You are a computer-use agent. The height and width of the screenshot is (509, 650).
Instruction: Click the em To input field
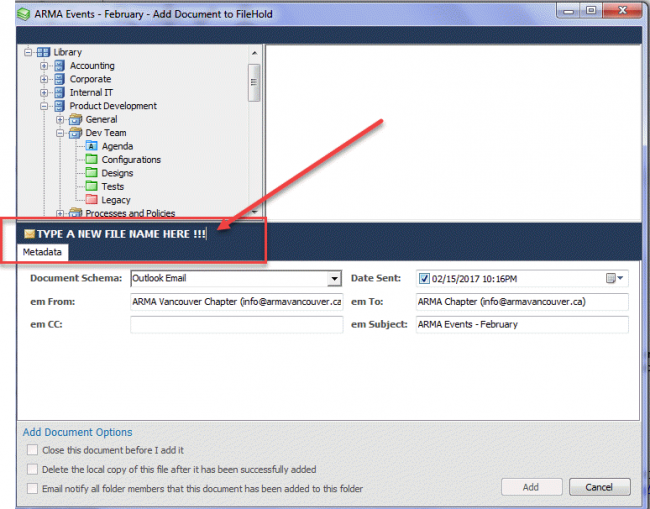click(522, 301)
